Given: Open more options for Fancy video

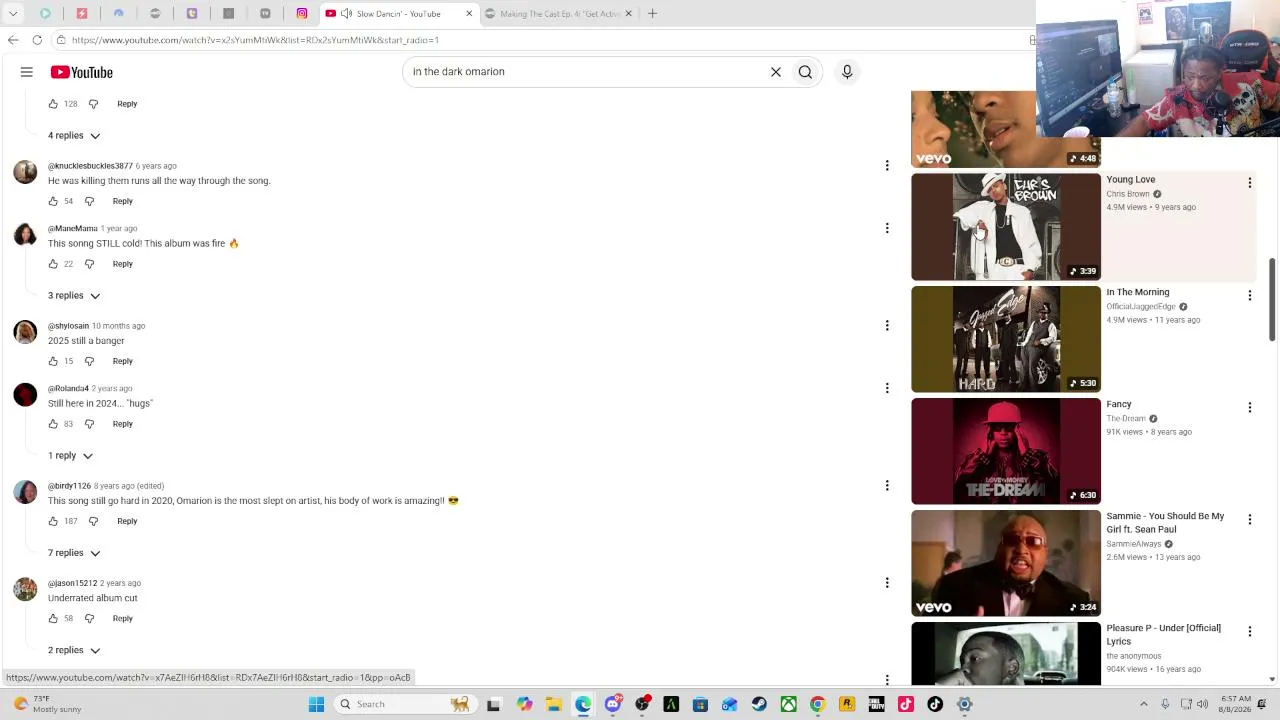Looking at the screenshot, I should click(1249, 407).
